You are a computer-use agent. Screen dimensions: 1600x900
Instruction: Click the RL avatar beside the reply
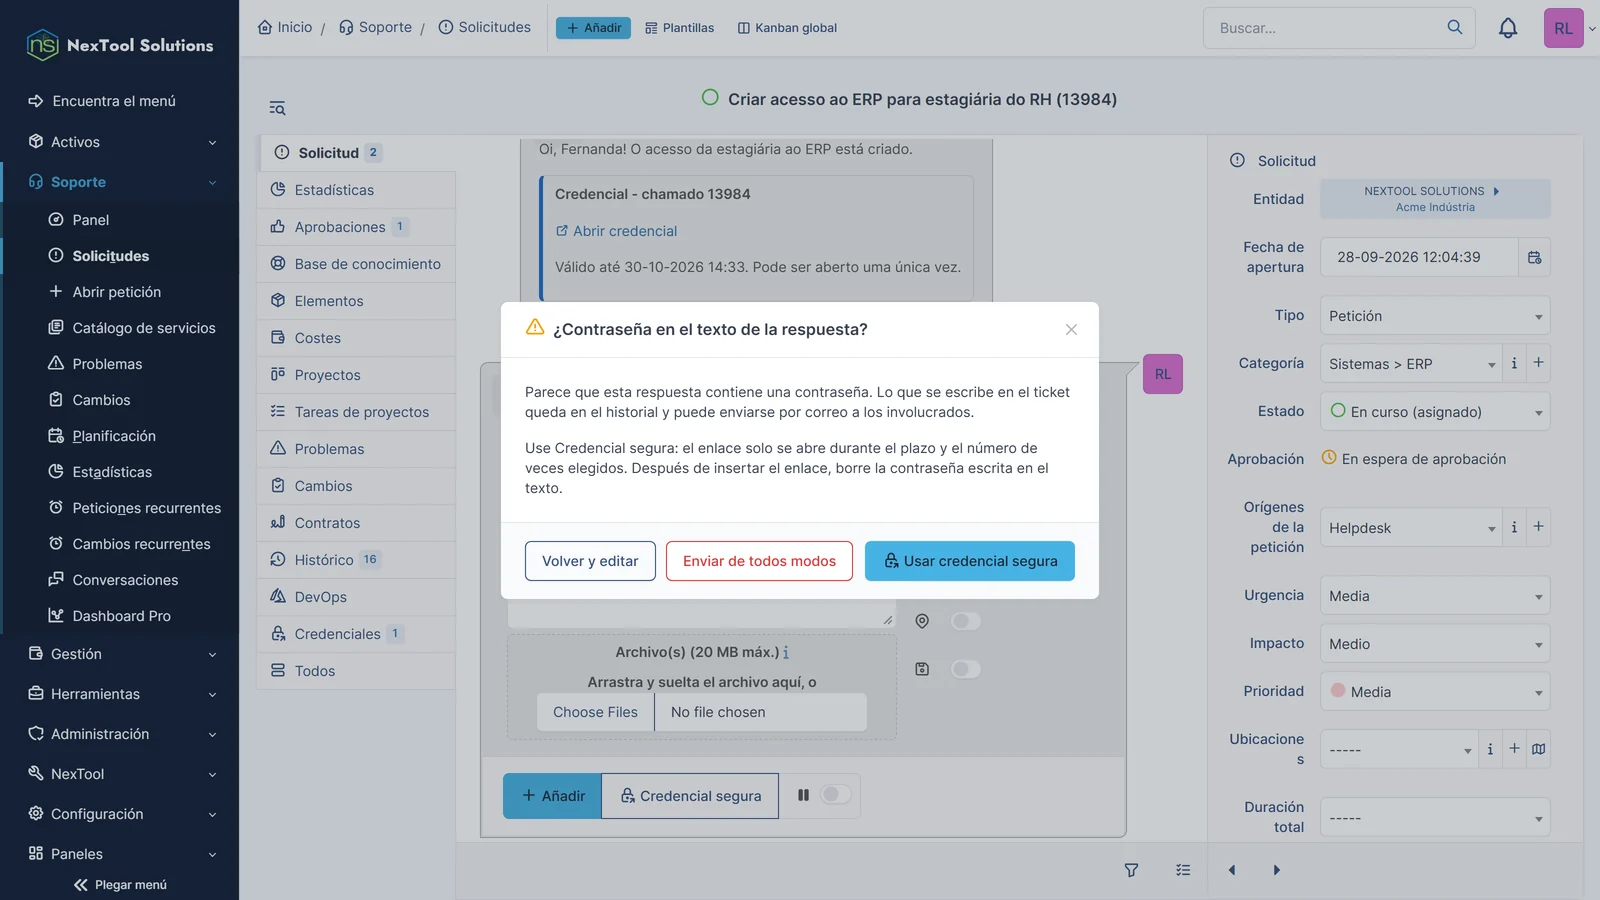coord(1163,374)
